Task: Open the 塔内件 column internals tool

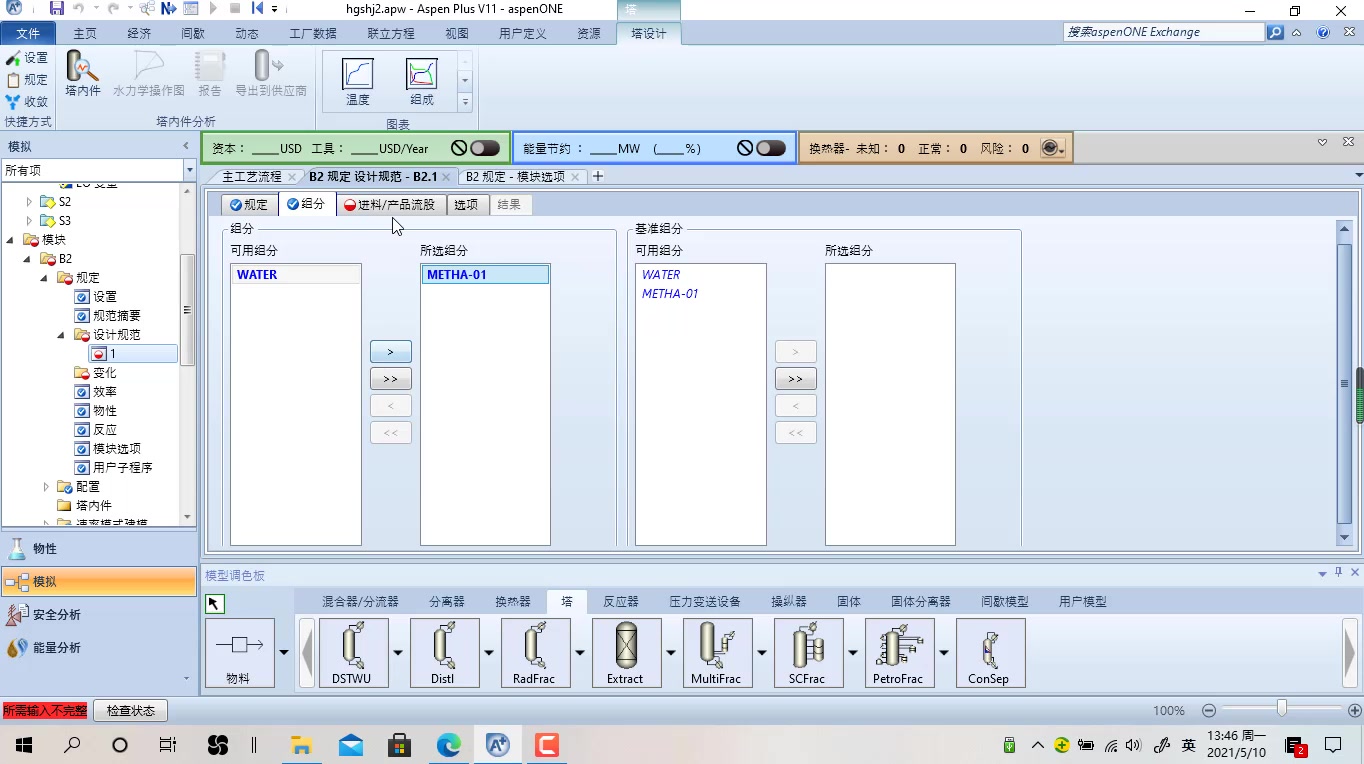Action: pyautogui.click(x=83, y=73)
